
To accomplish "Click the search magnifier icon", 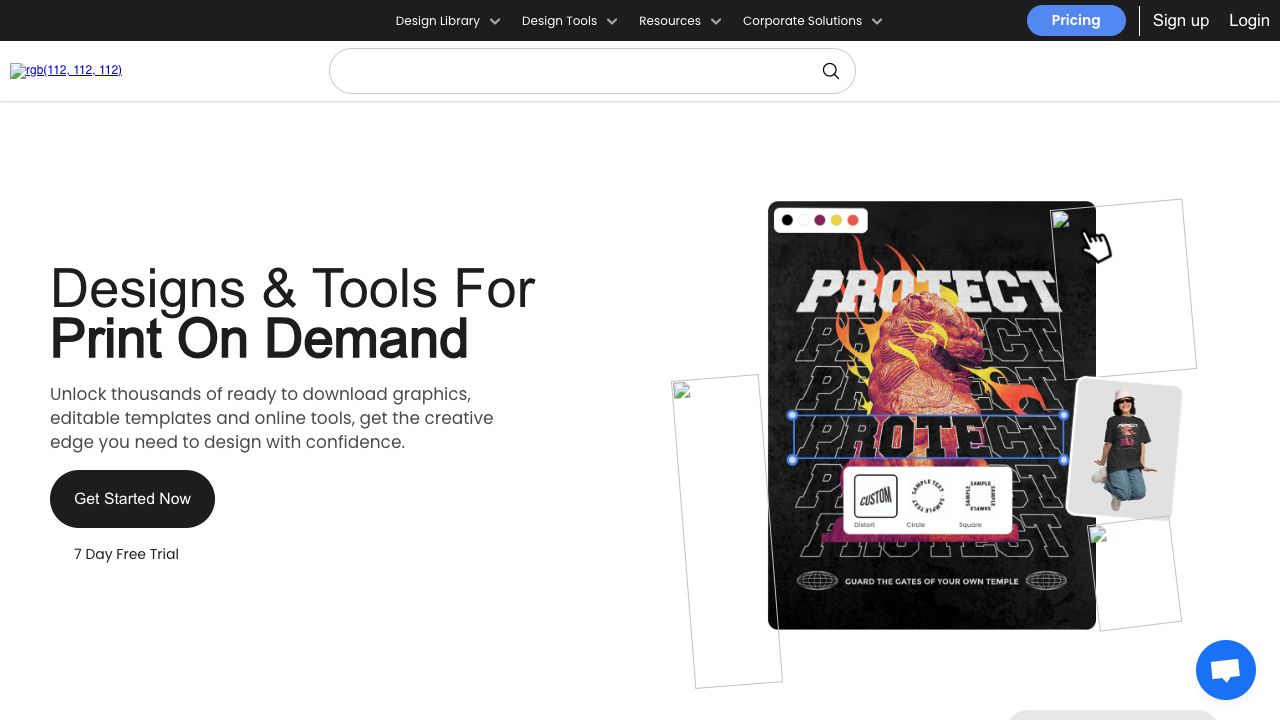I will [830, 71].
